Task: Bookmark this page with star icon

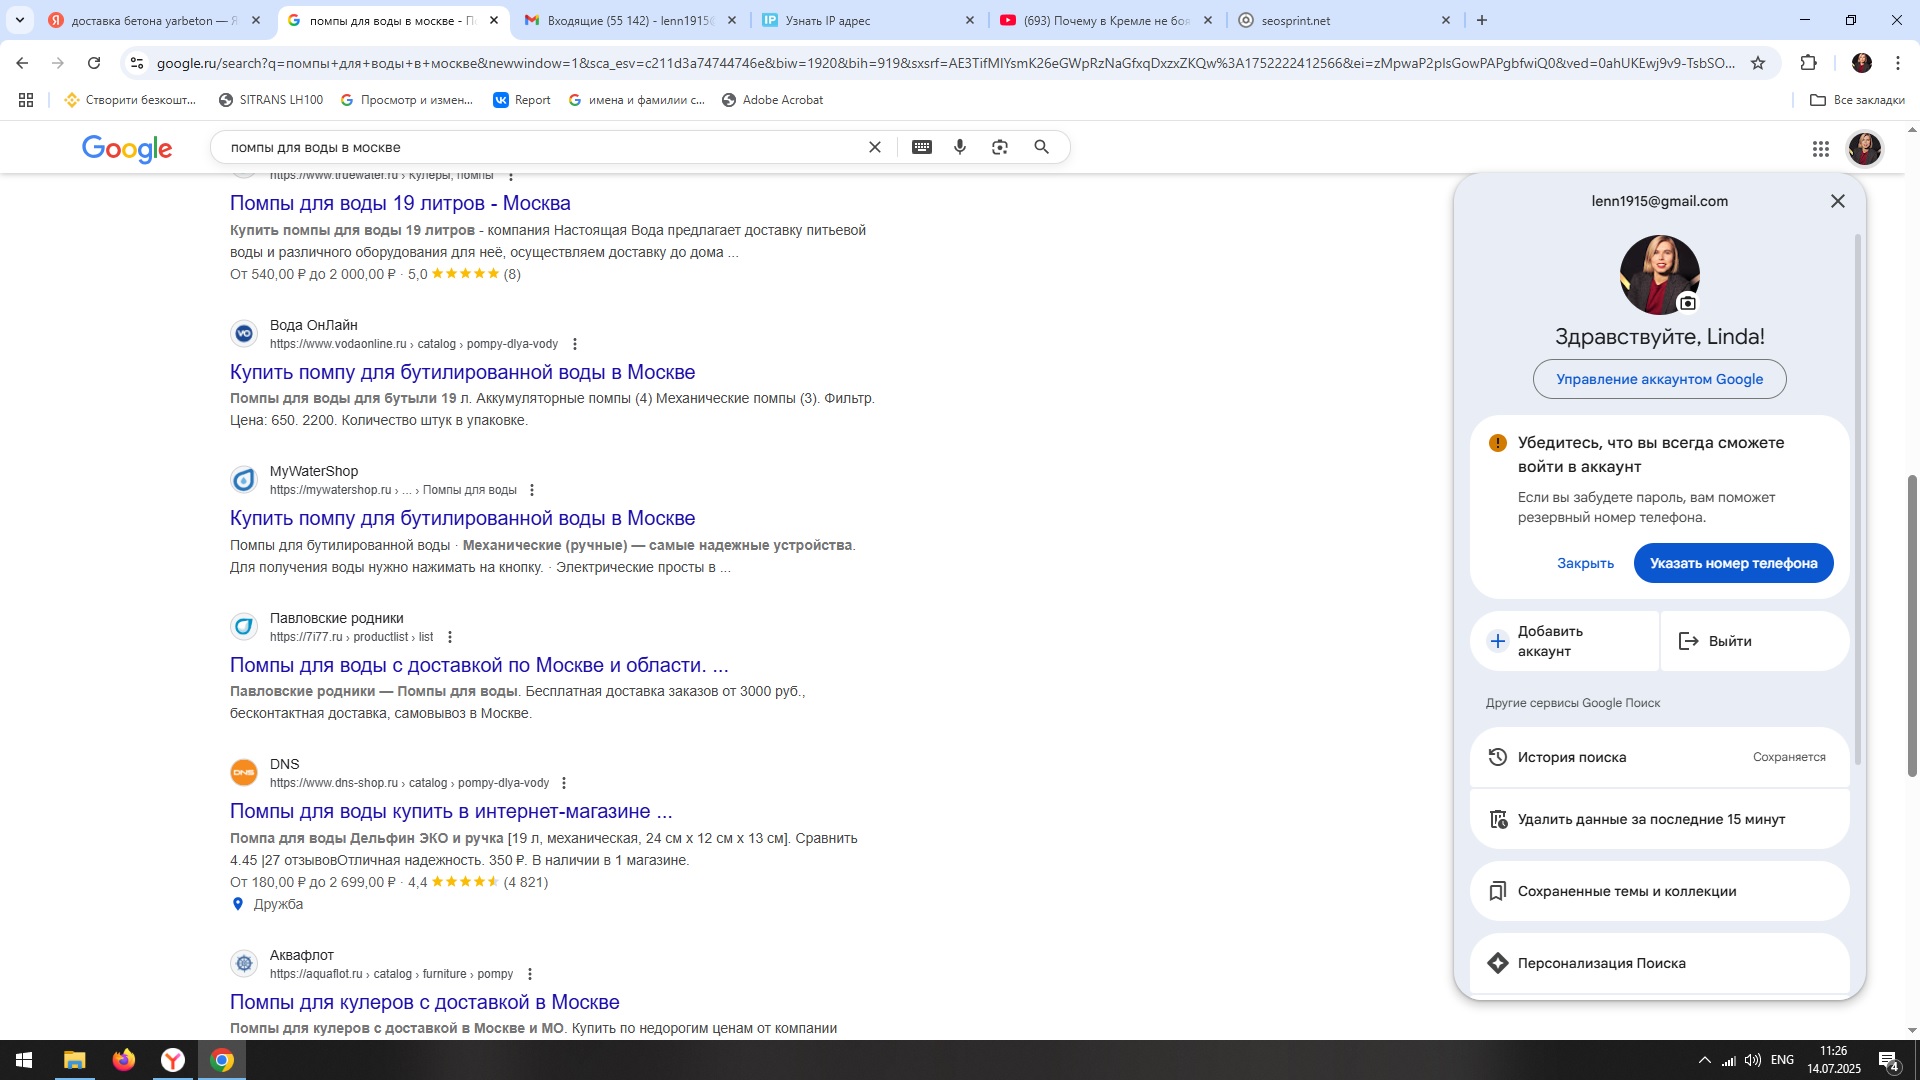Action: pos(1758,63)
